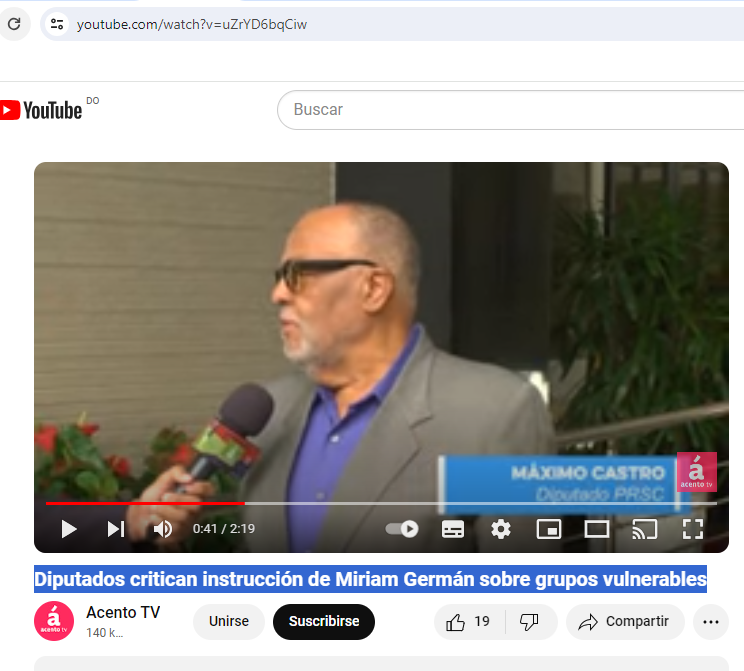Enable miniplayer mode
Viewport: 744px width, 671px height.
coord(549,529)
